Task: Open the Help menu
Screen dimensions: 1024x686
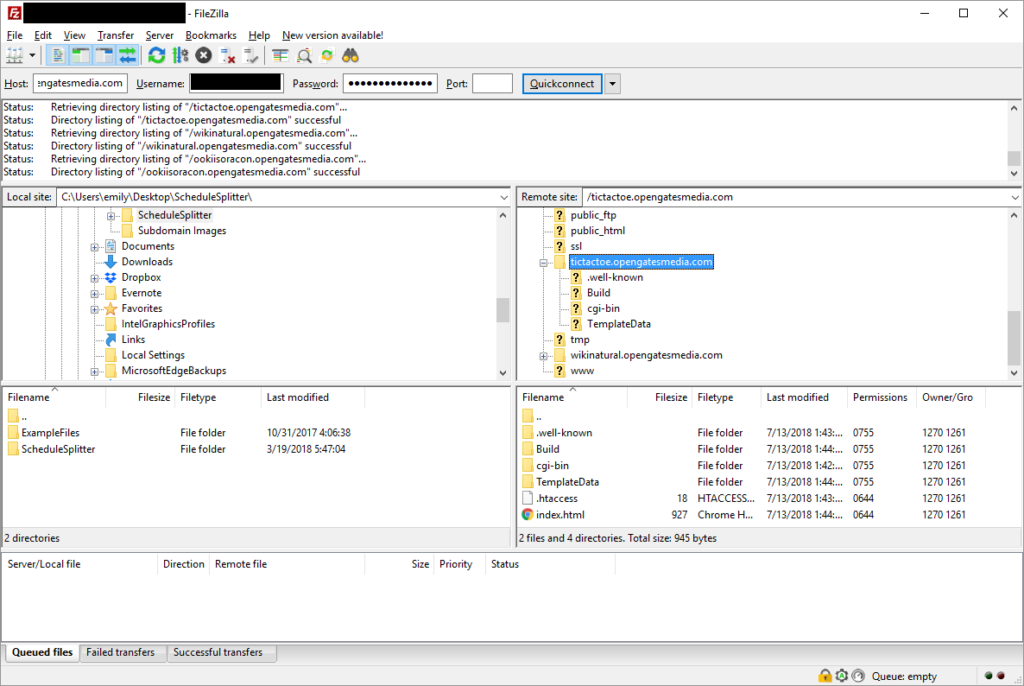Action: point(259,35)
